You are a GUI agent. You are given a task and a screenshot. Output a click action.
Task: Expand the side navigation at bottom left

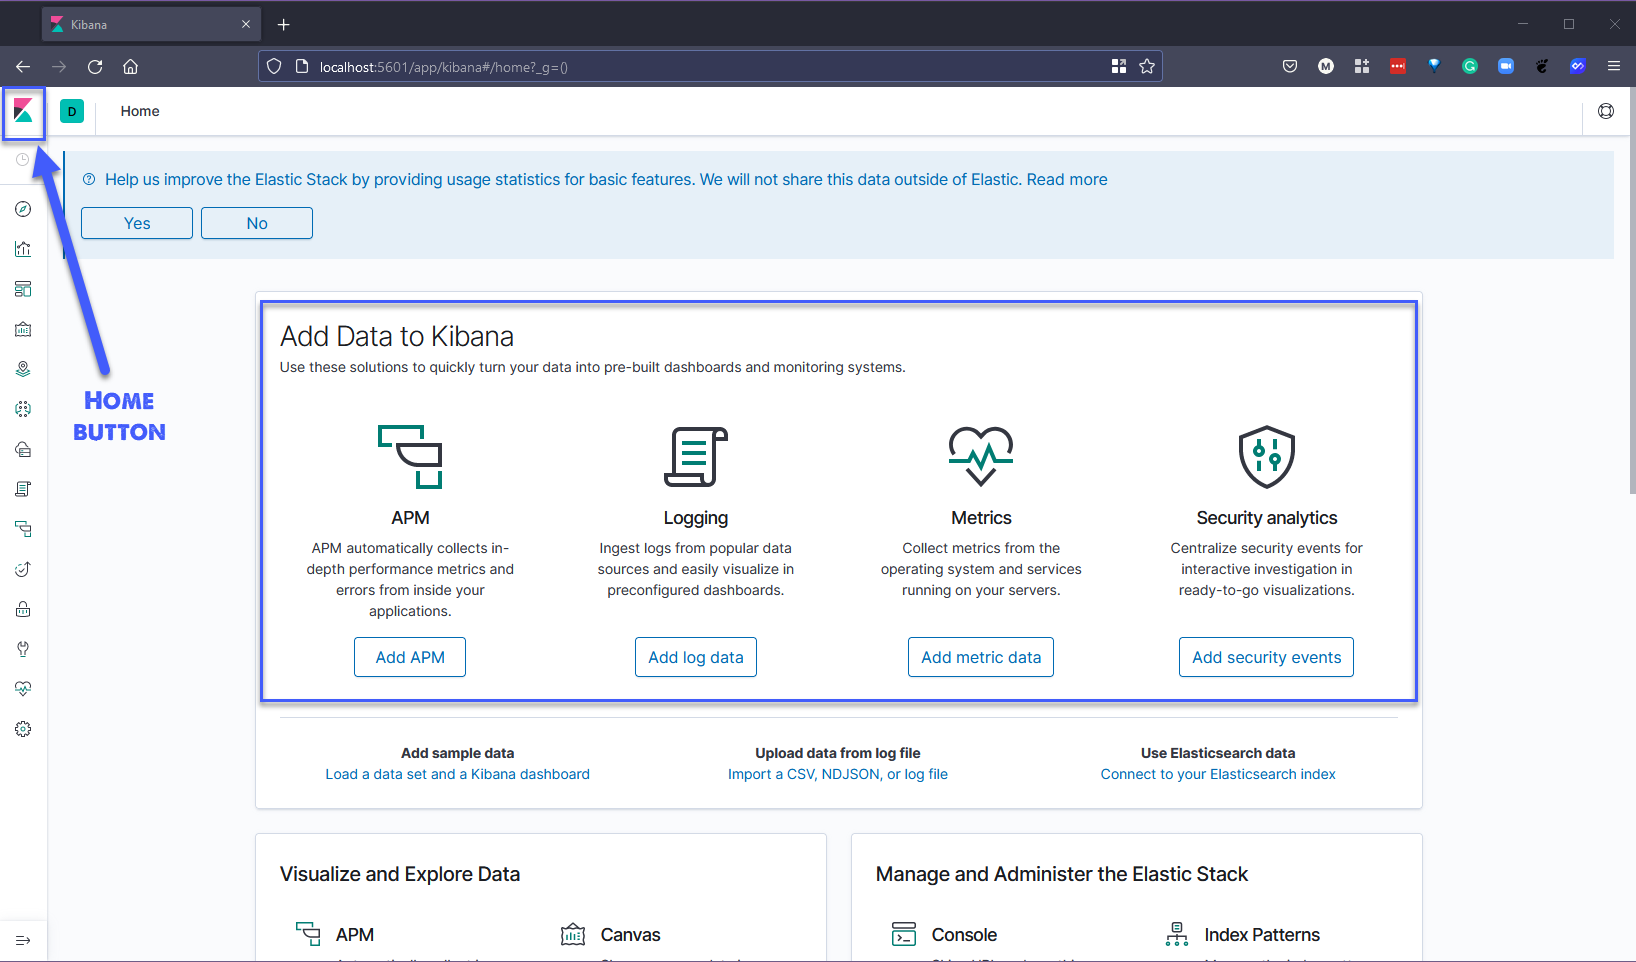coord(23,940)
